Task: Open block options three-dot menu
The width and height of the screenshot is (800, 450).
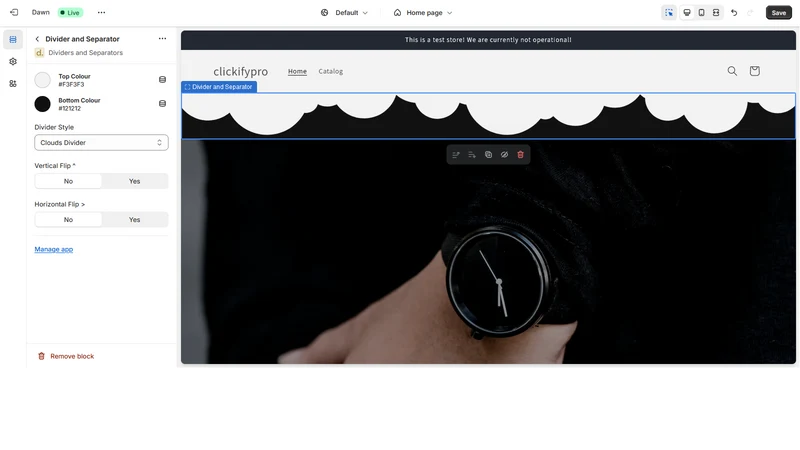Action: click(x=162, y=39)
